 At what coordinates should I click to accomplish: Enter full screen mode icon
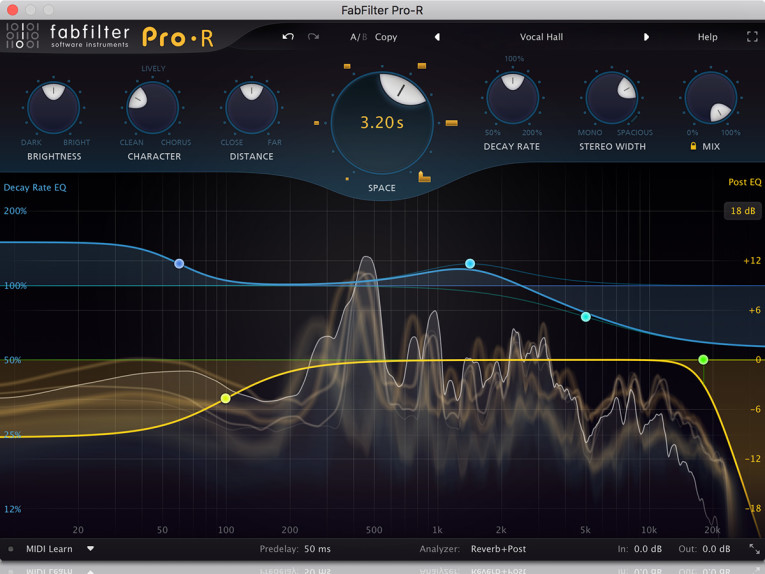[x=752, y=37]
